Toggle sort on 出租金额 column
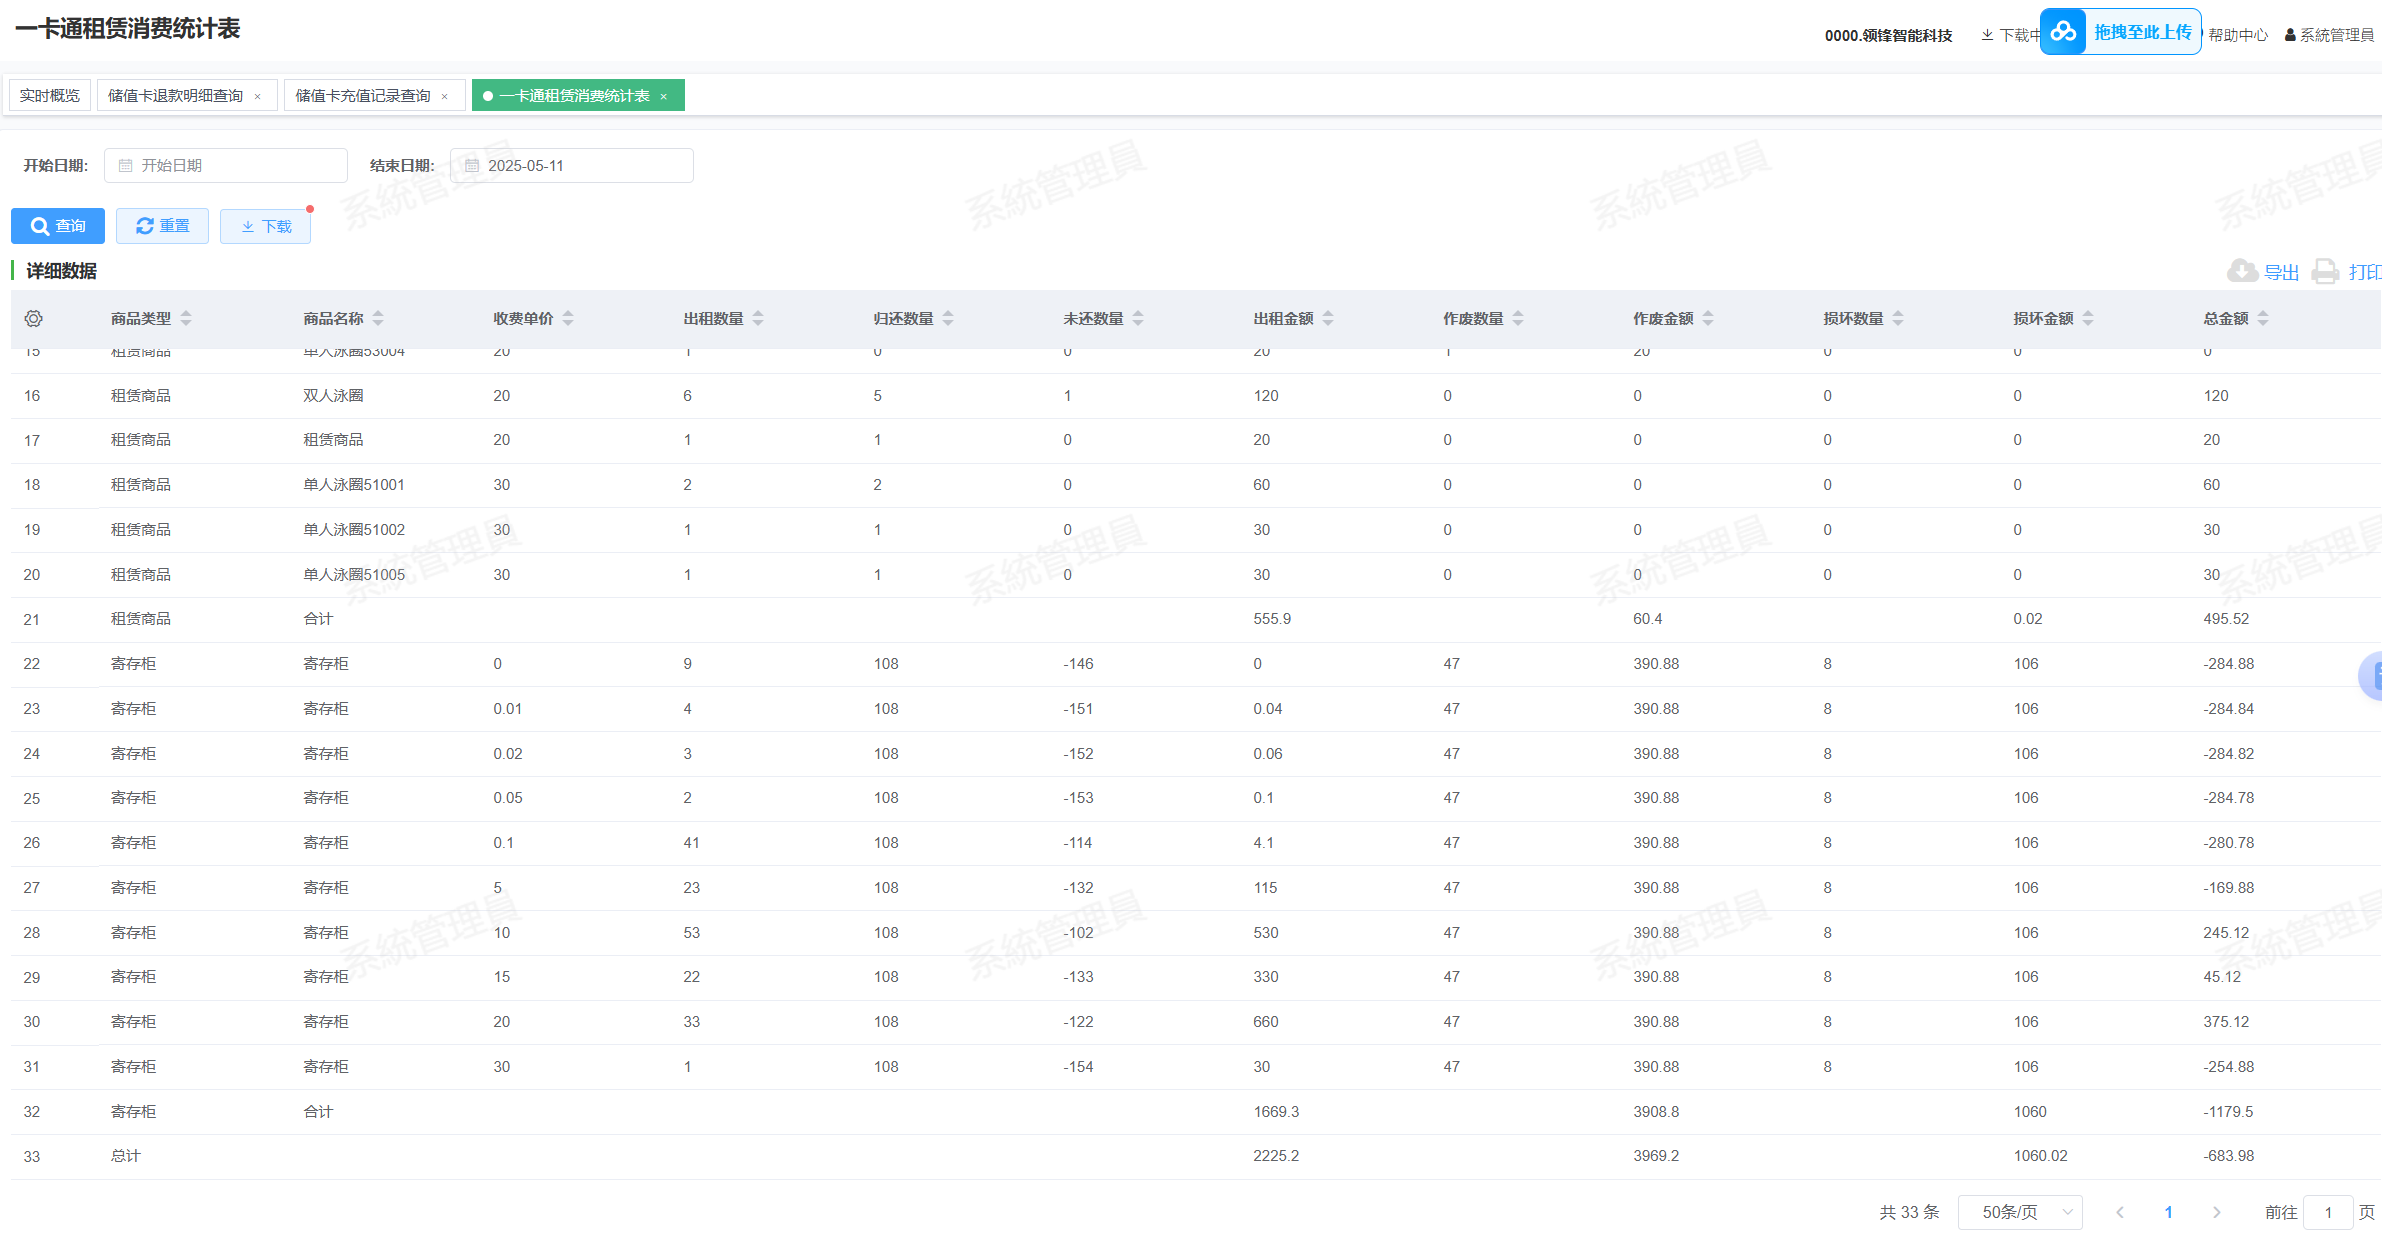Image resolution: width=2382 pixels, height=1239 pixels. (x=1328, y=318)
